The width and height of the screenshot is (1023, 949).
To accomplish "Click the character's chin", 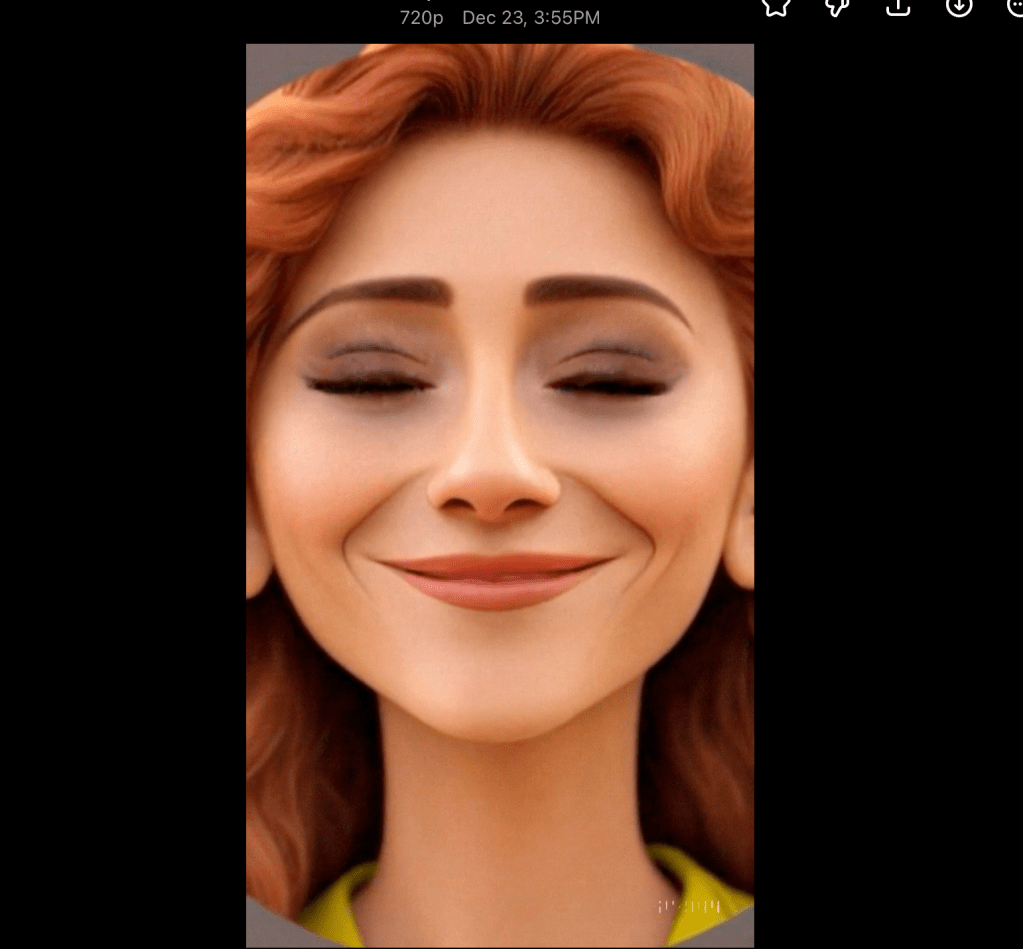I will pos(497,700).
